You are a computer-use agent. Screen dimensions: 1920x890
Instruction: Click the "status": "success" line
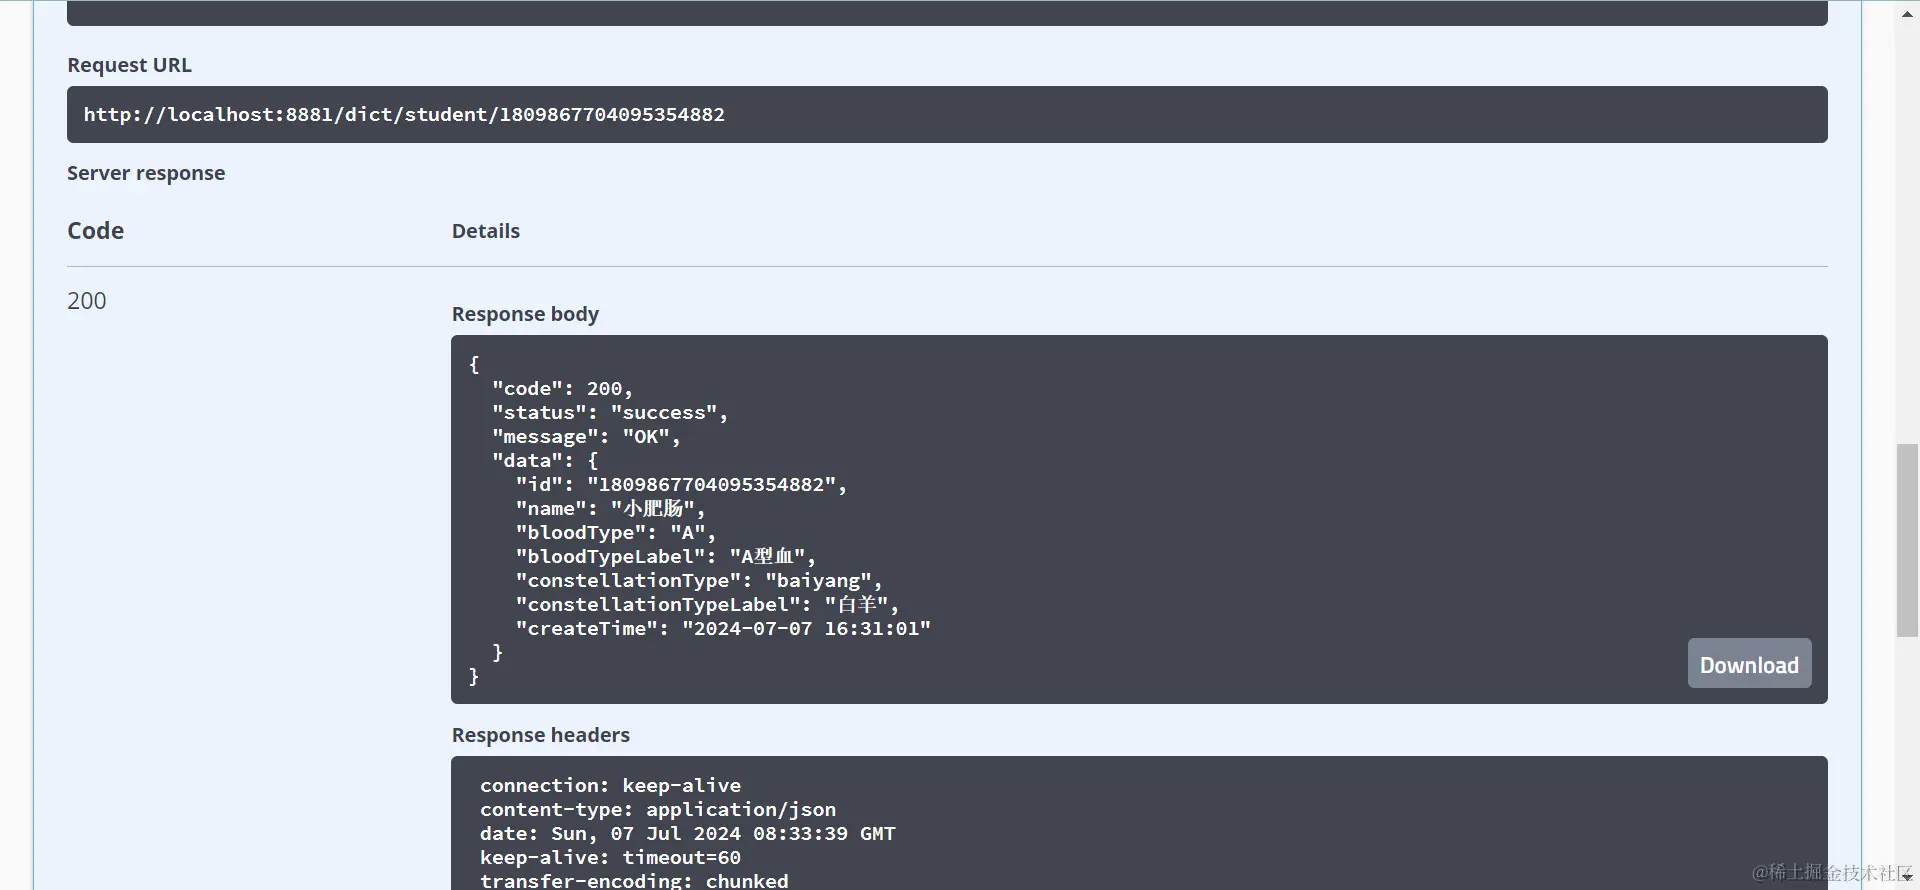(x=609, y=413)
